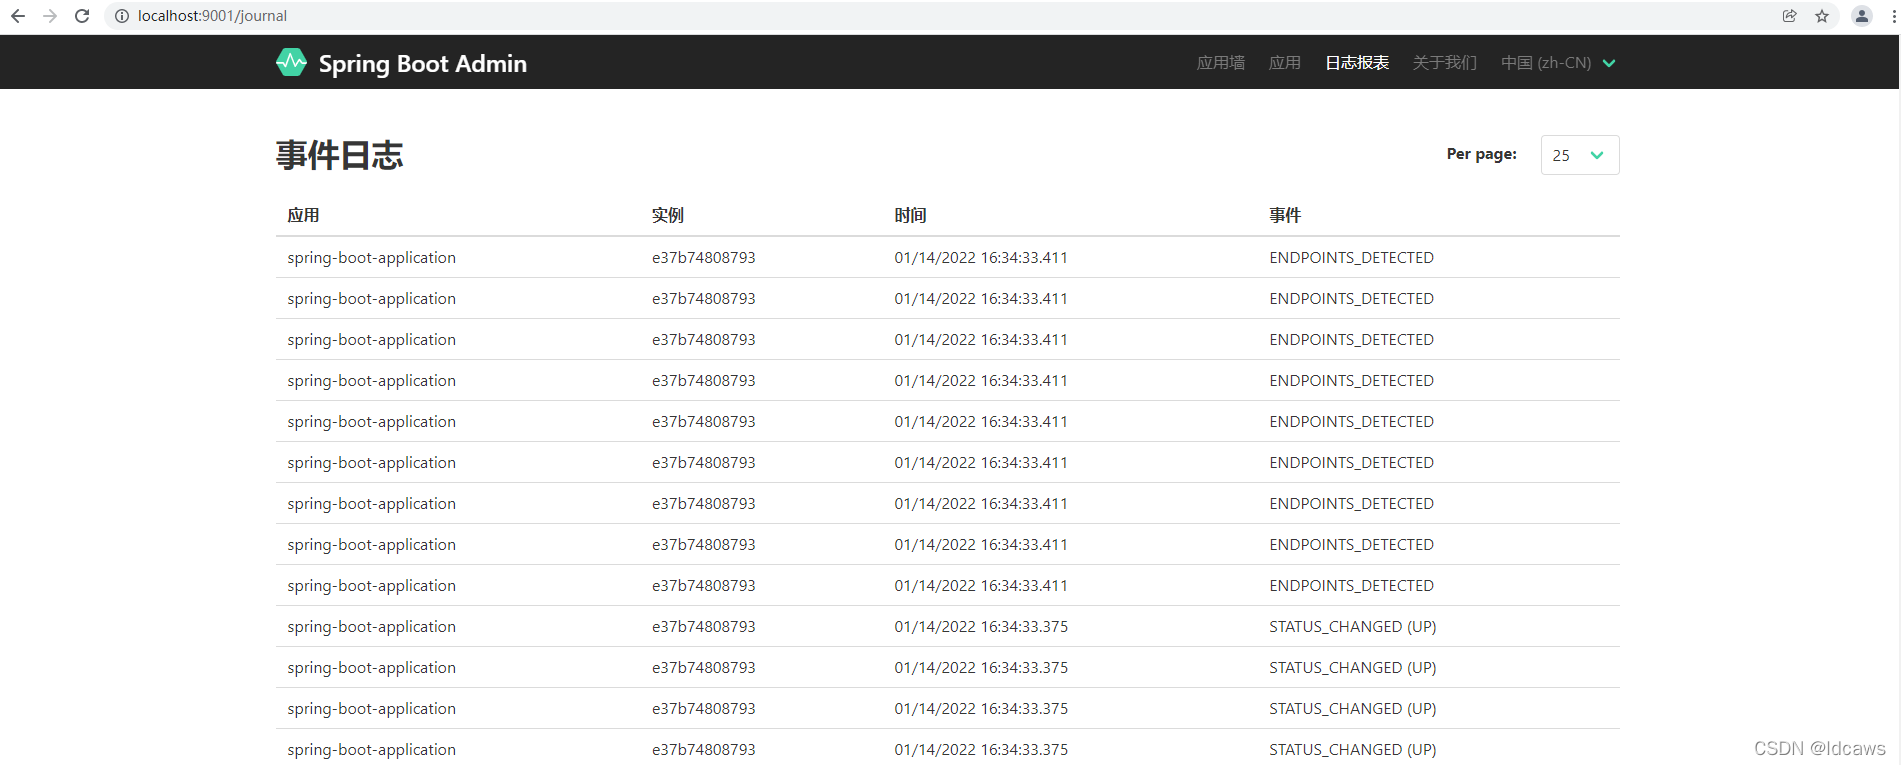
Task: Click the 事件 column header
Action: (x=1285, y=215)
